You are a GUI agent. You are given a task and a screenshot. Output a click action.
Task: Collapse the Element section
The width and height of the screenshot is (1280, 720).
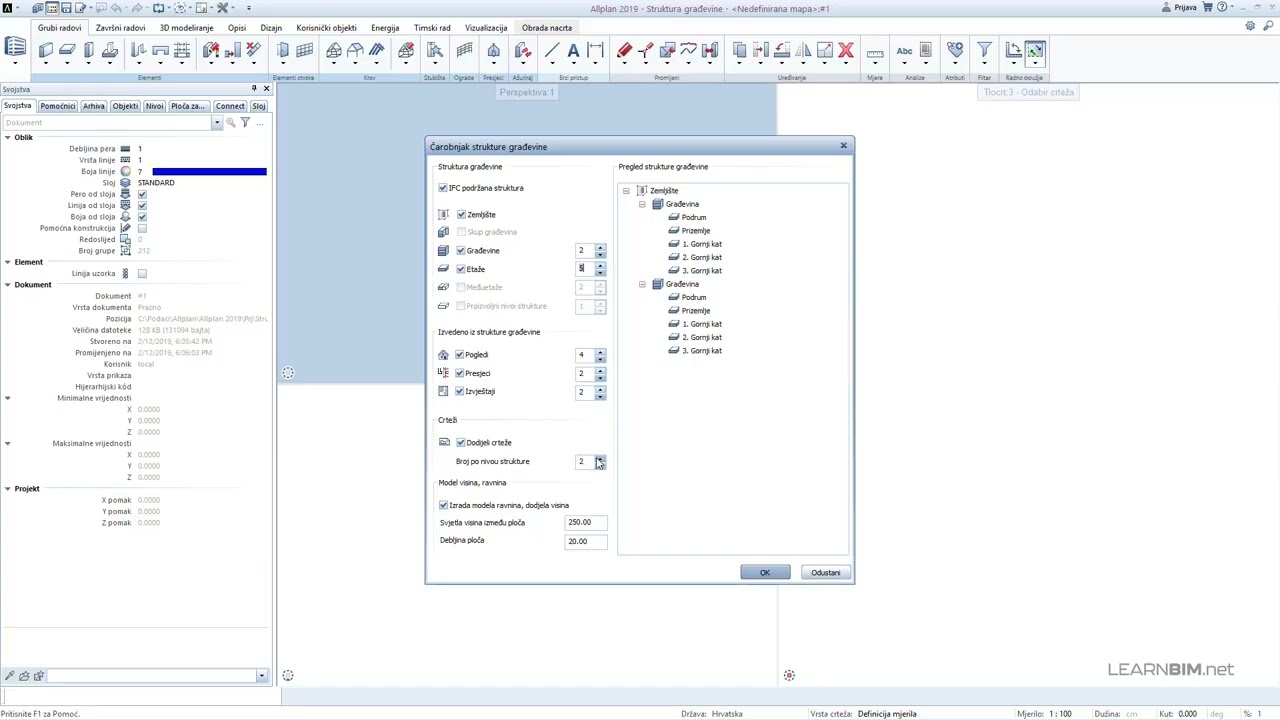click(7, 262)
